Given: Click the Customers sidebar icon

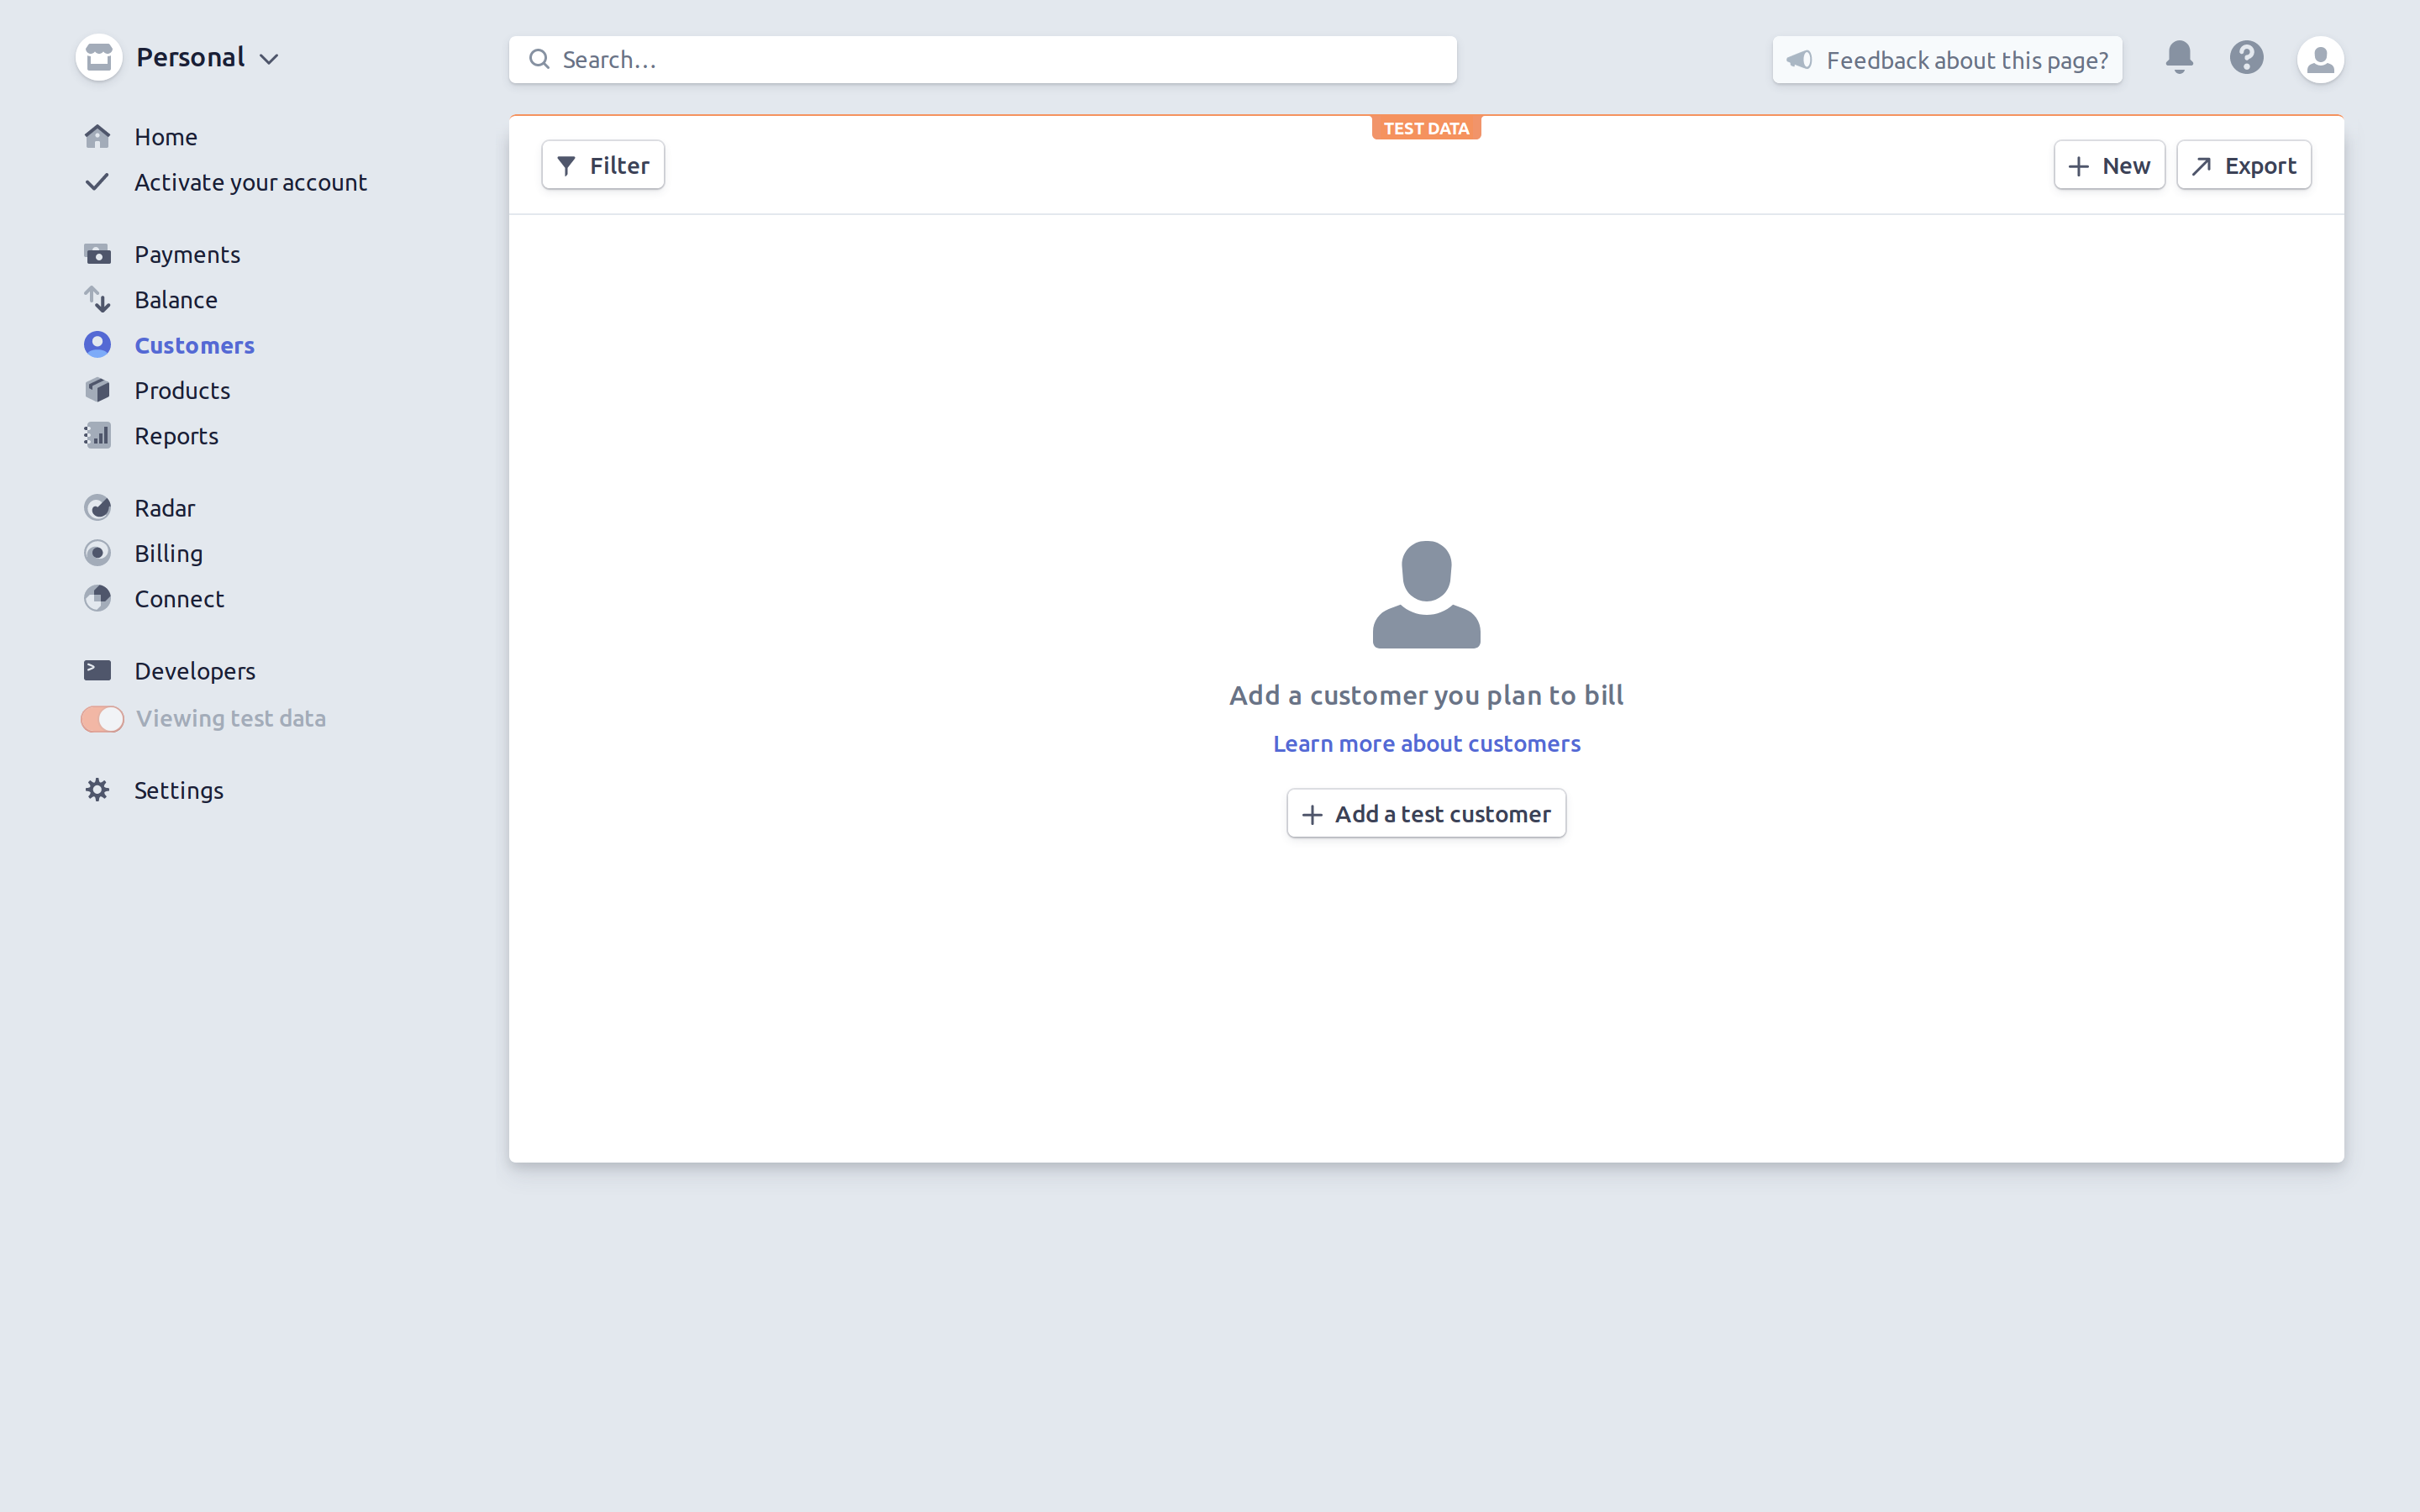Looking at the screenshot, I should 96,344.
